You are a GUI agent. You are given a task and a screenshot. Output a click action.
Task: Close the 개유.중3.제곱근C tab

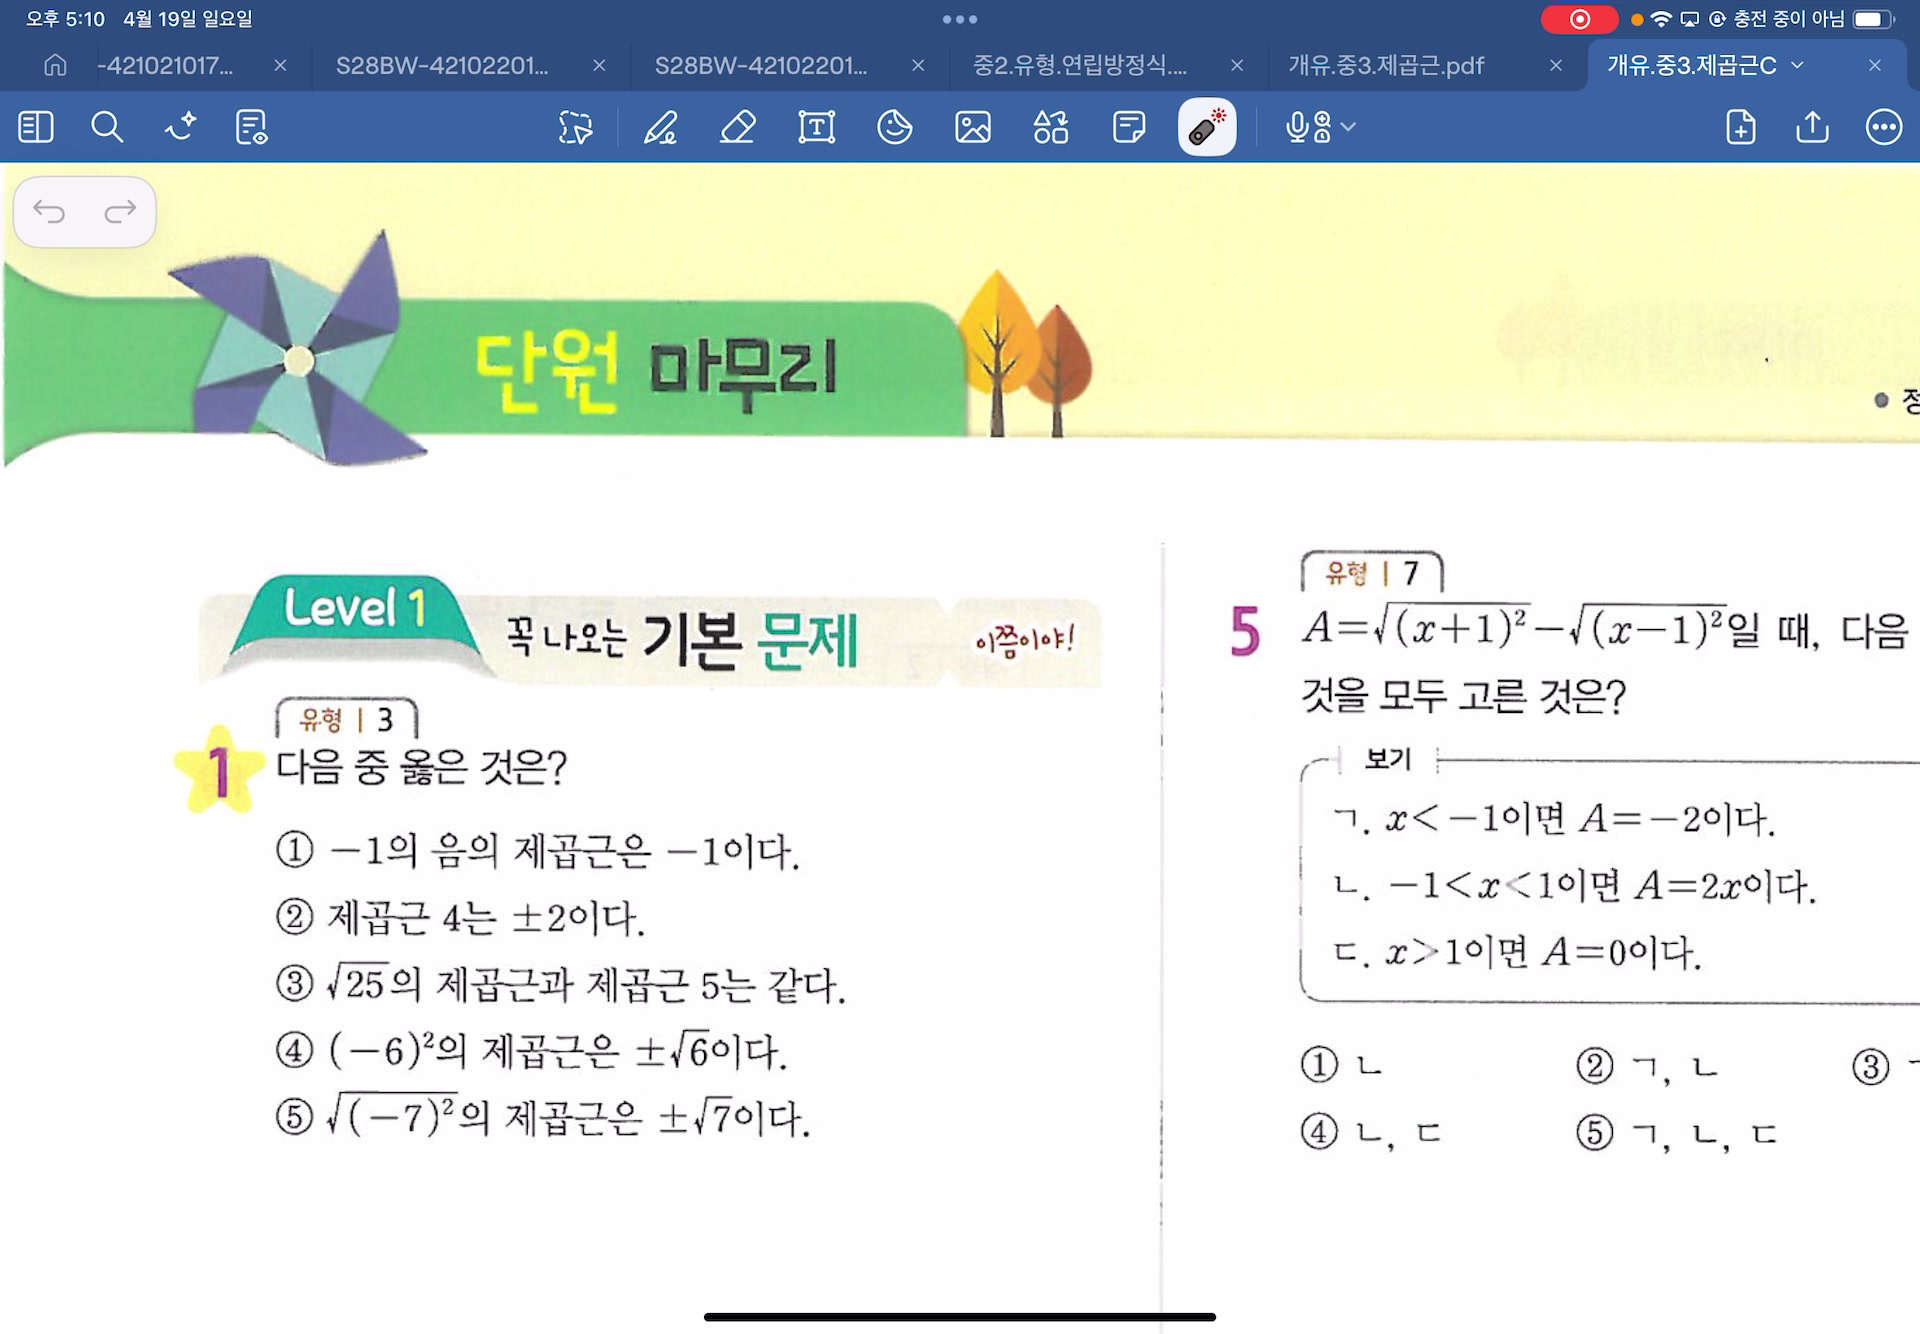tap(1875, 66)
